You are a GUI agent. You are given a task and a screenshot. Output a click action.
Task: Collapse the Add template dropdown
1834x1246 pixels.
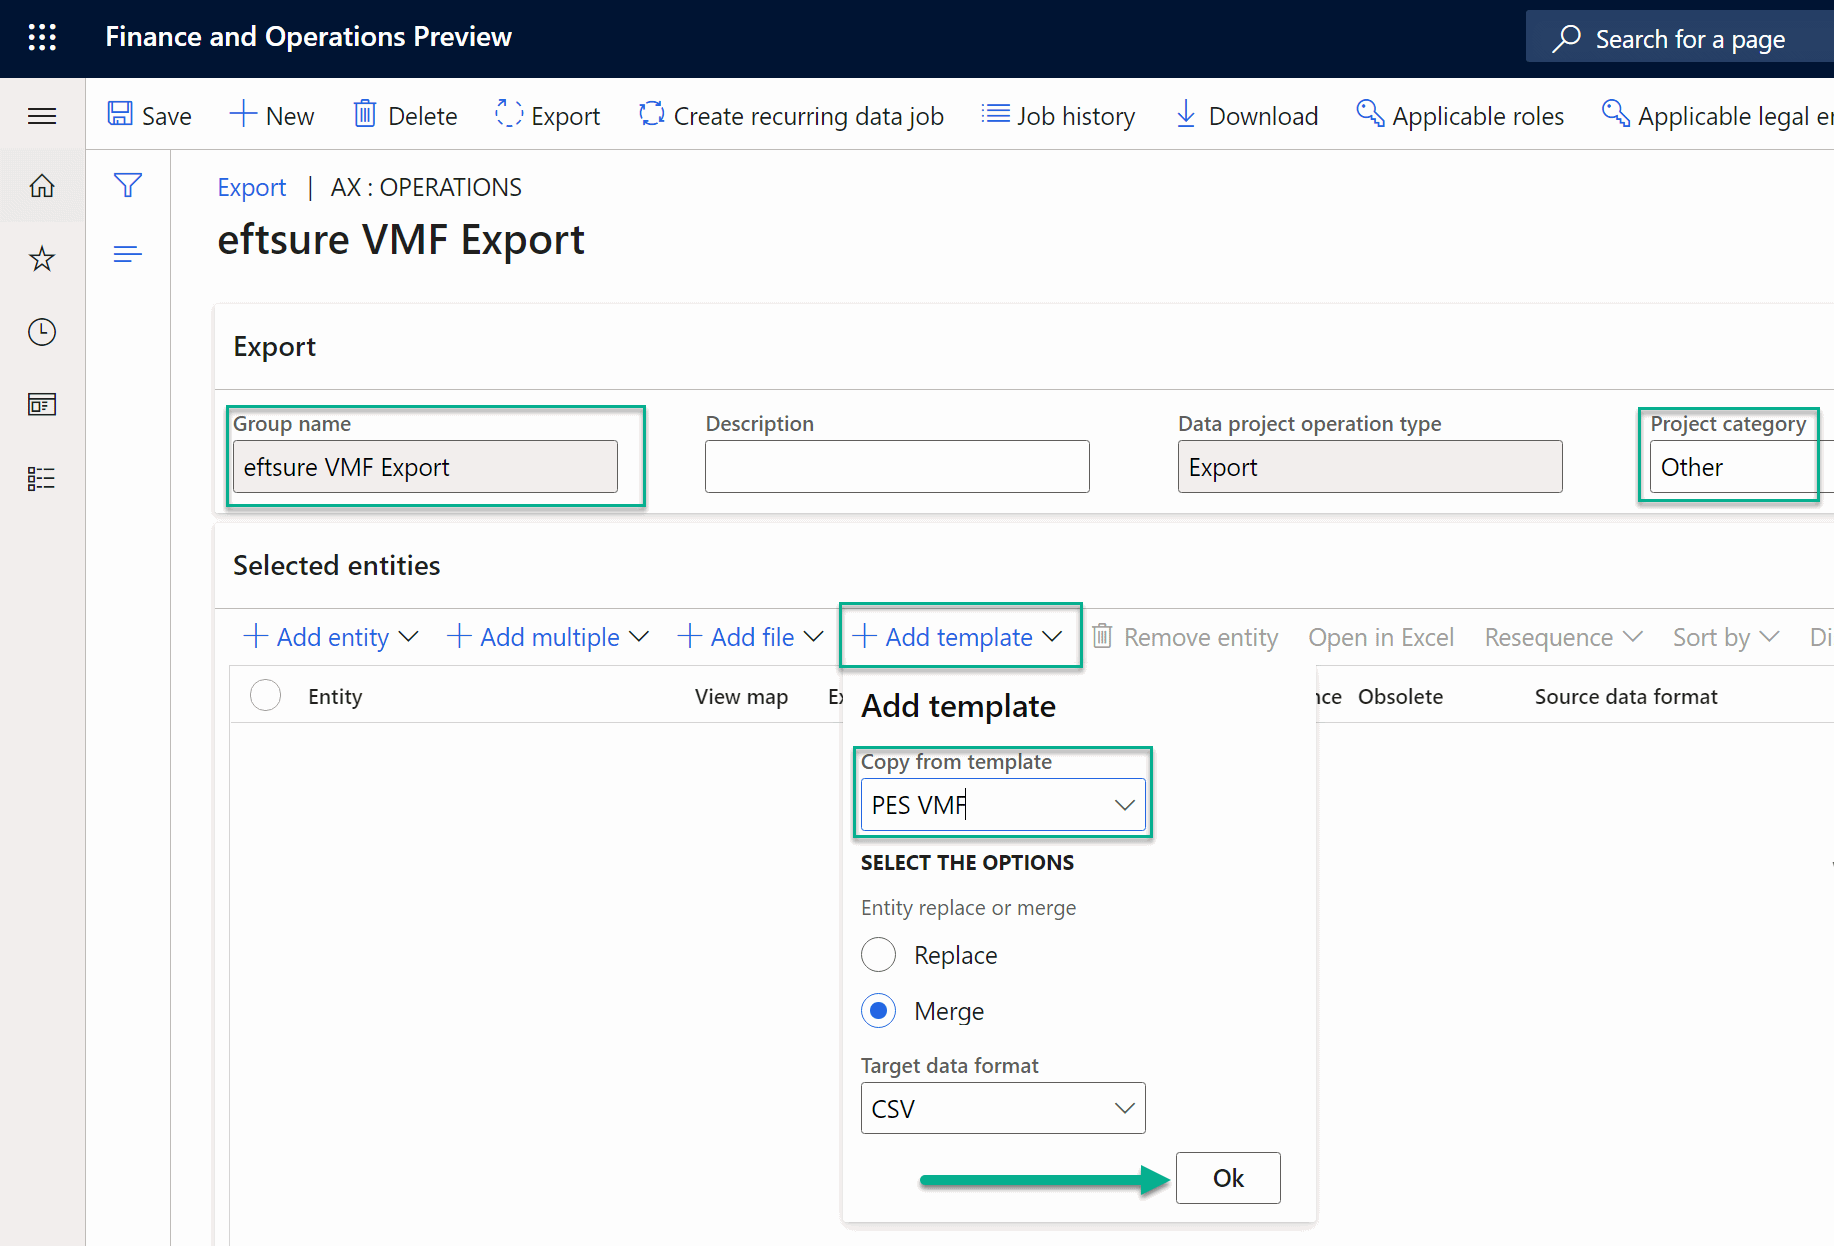tap(958, 637)
